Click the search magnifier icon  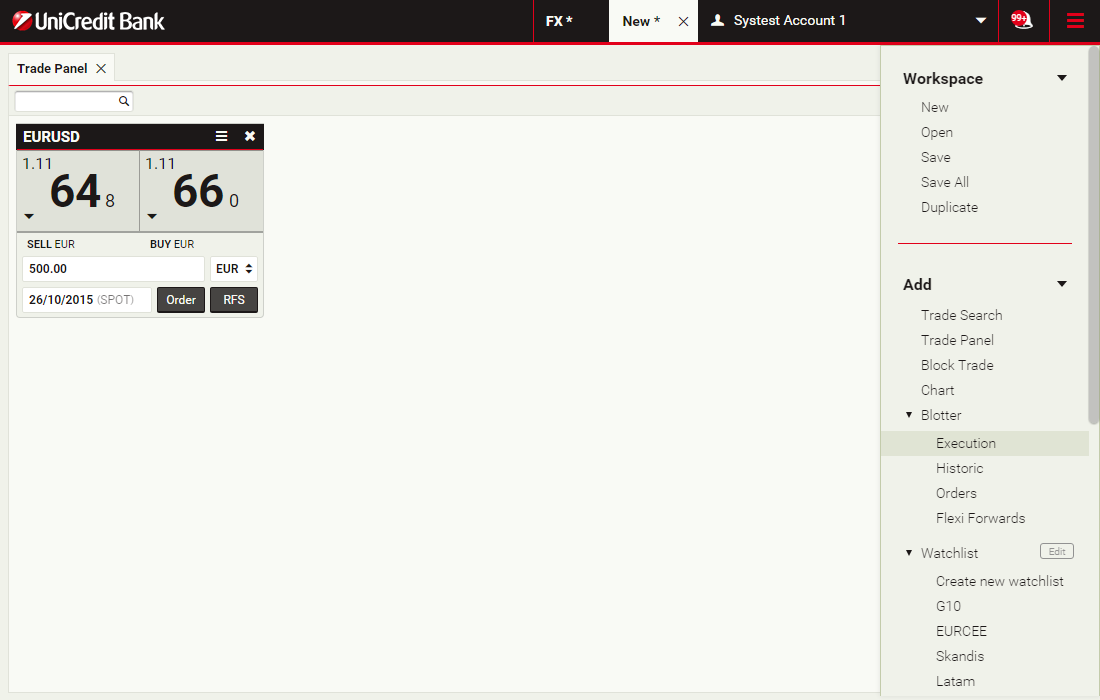[x=124, y=101]
